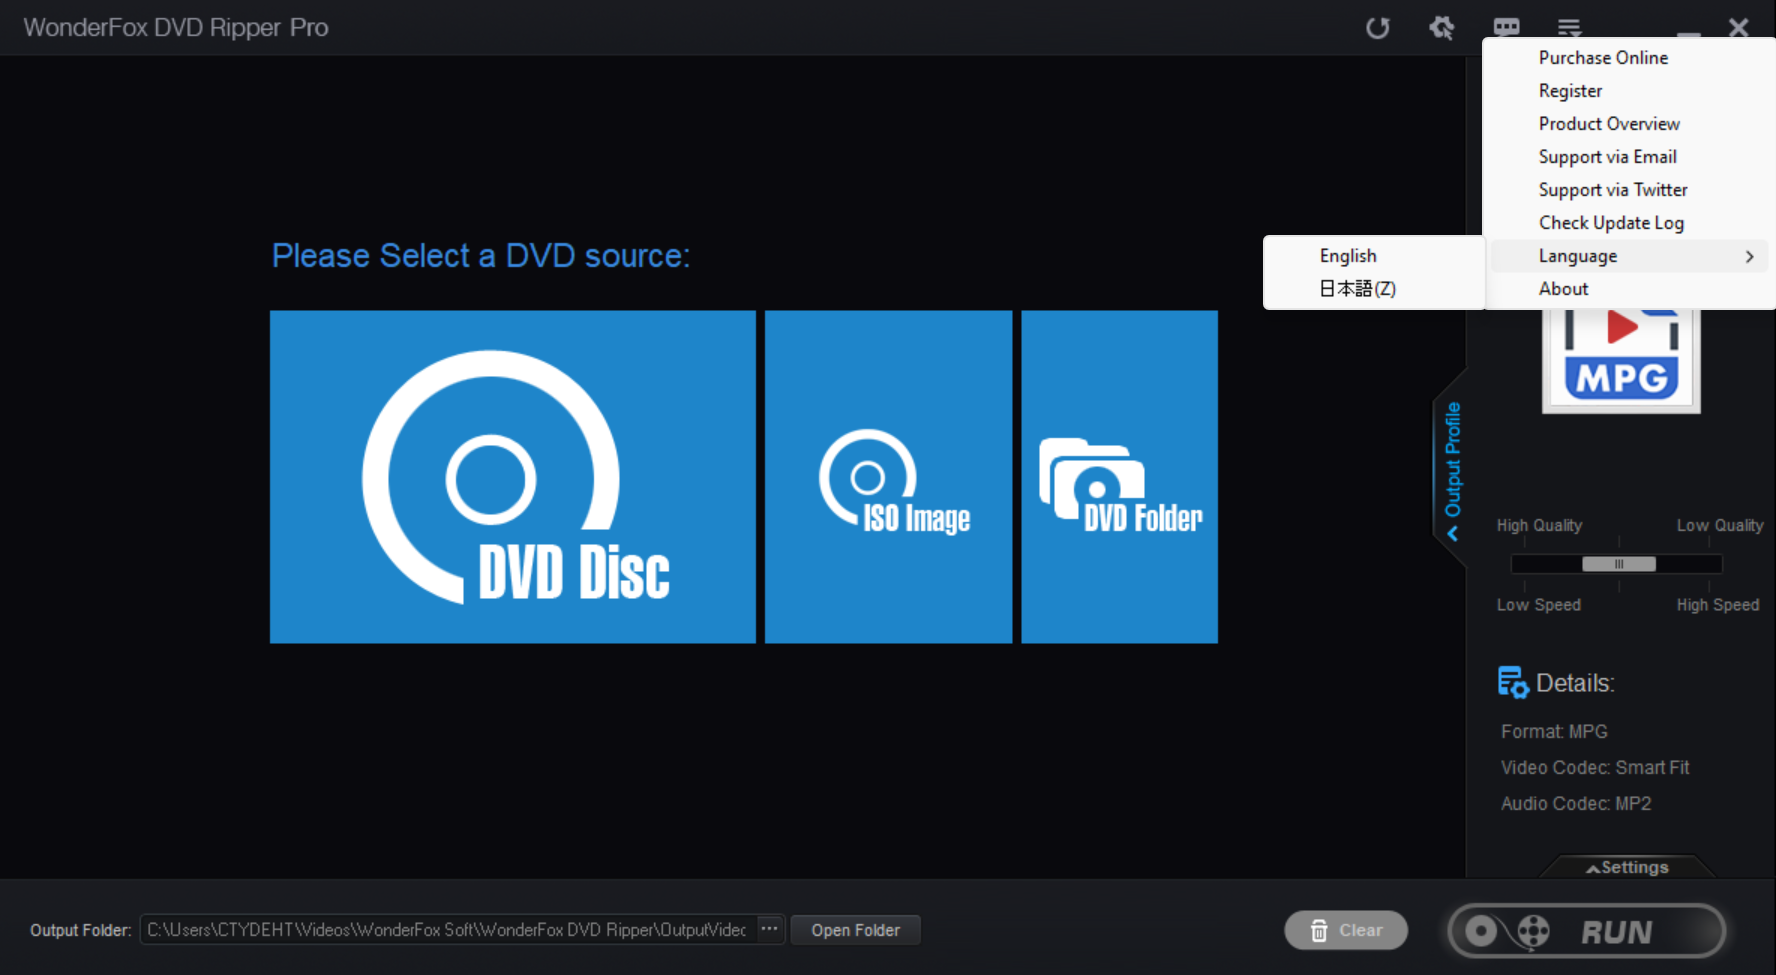Click the 'Format: MPG' detail text

click(x=1554, y=732)
